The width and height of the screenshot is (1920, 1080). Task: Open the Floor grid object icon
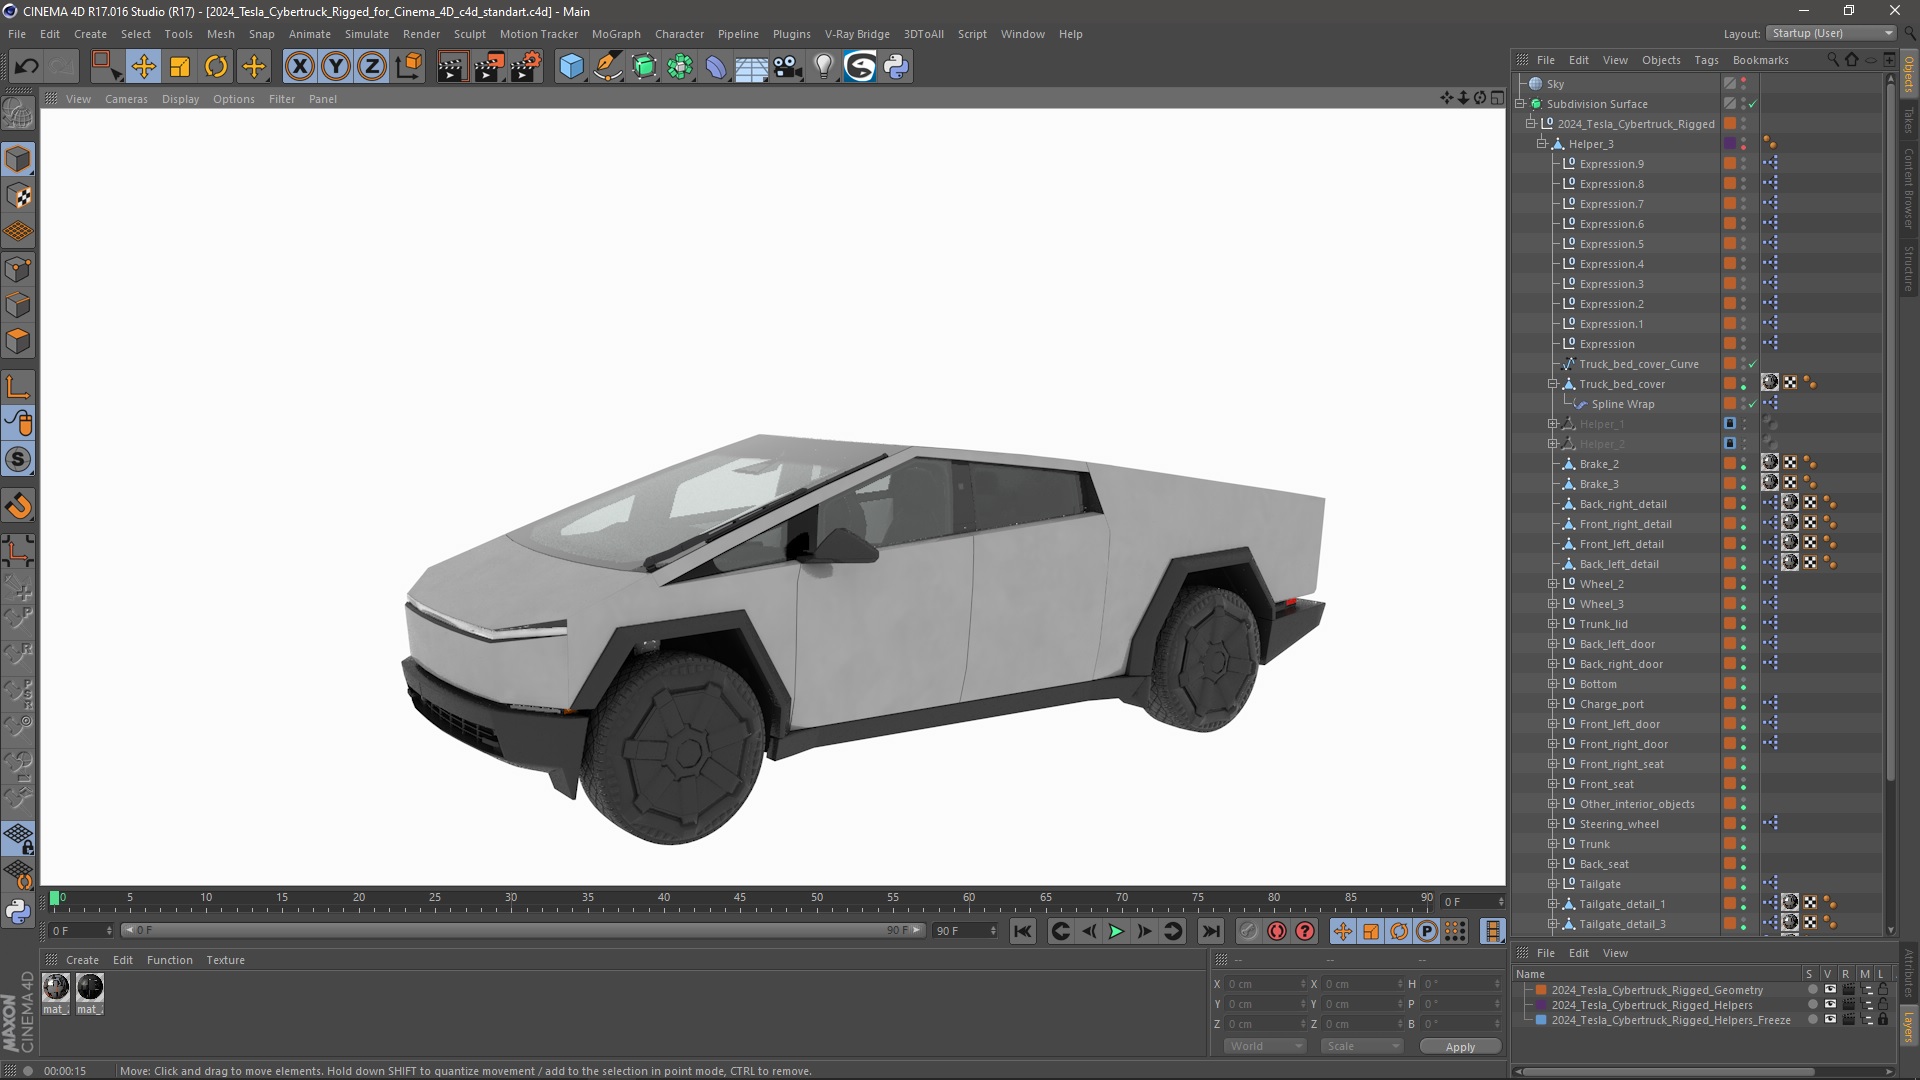tap(752, 67)
